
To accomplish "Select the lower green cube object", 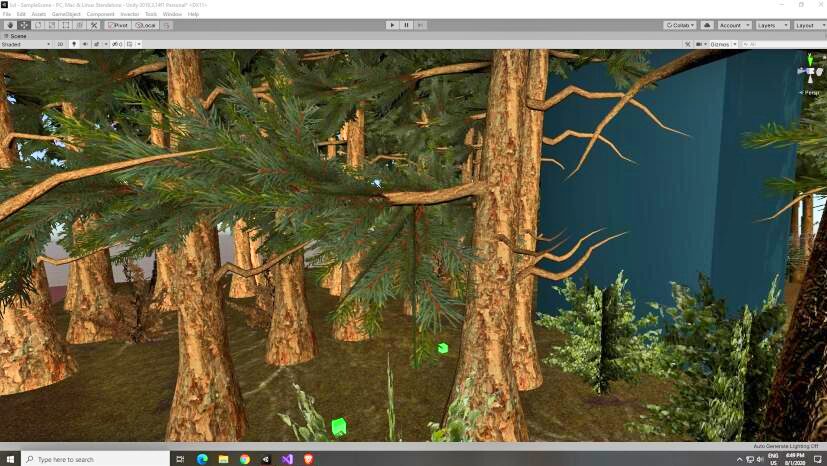I will click(x=339, y=427).
